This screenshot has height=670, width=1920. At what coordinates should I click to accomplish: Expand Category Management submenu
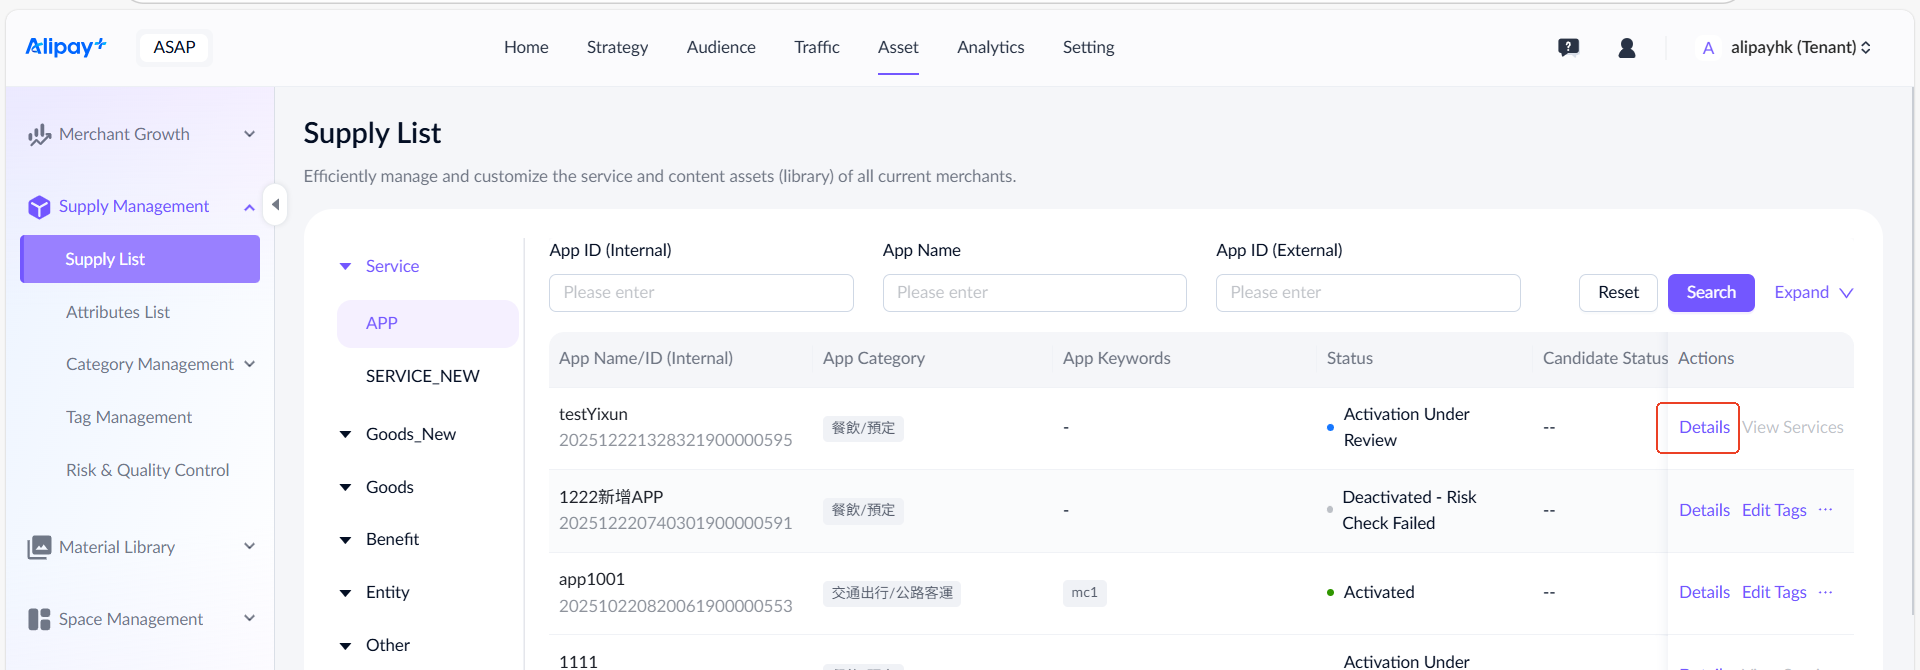pyautogui.click(x=249, y=364)
